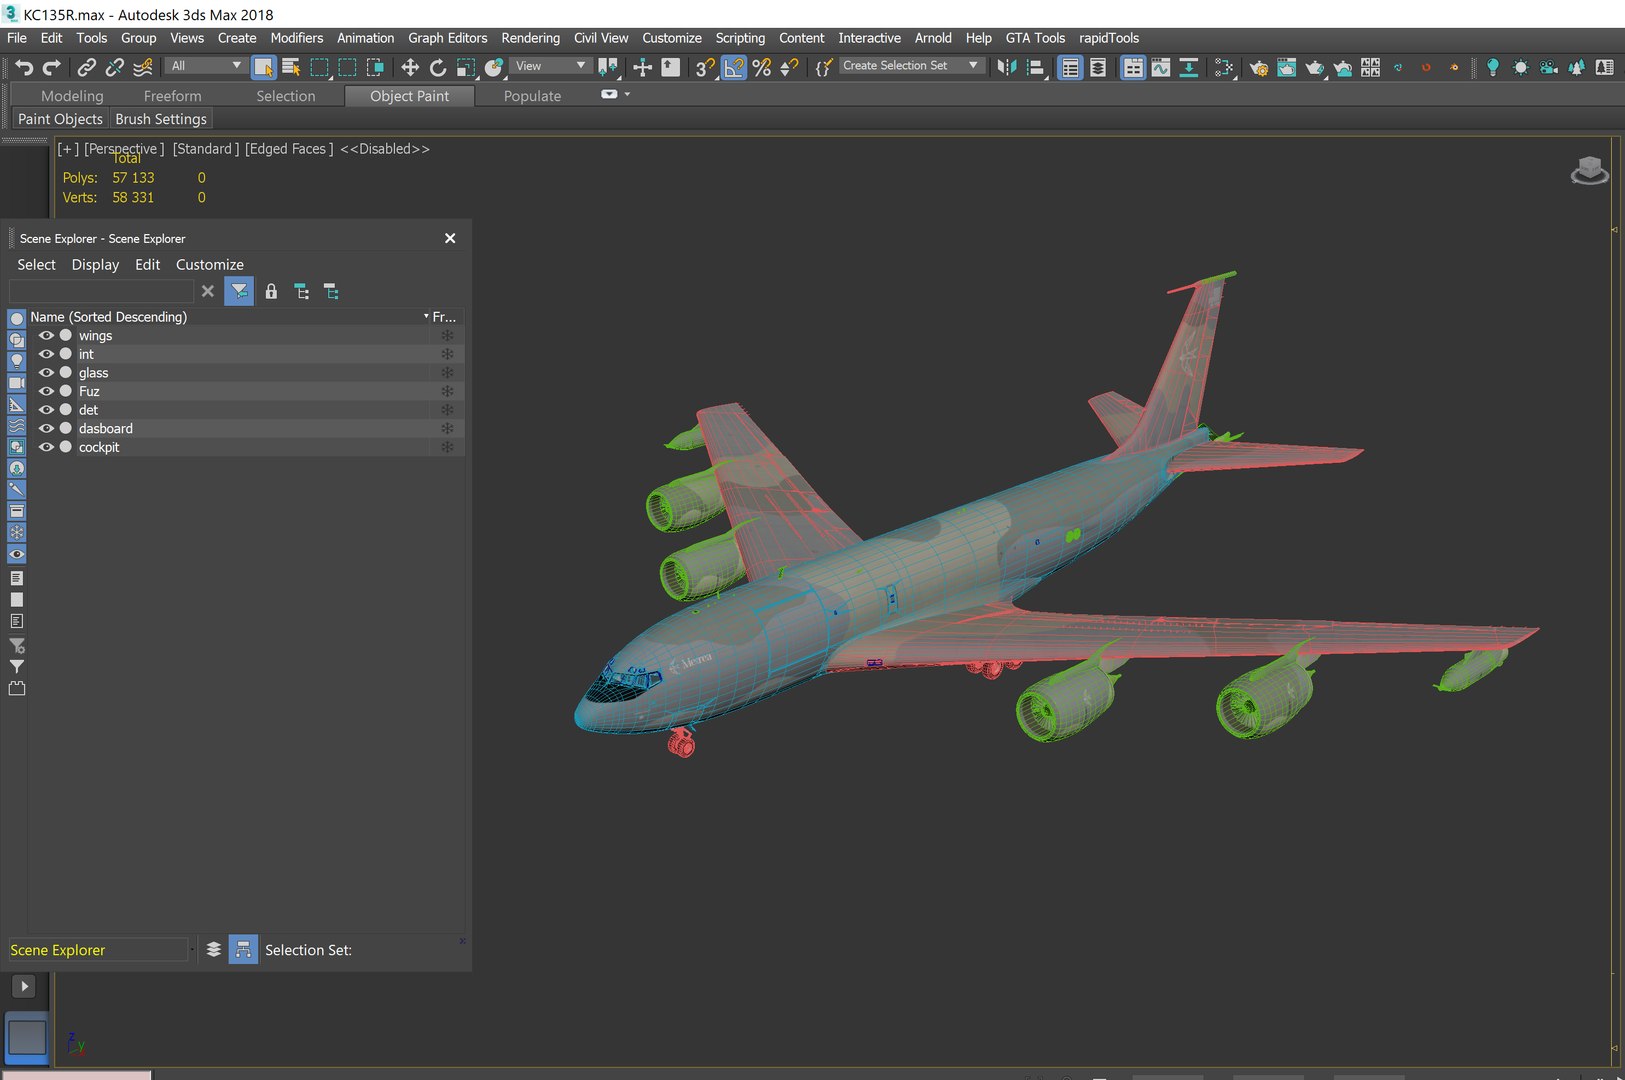Switch to the Freeform ribbon tab
This screenshot has width=1625, height=1080.
pyautogui.click(x=172, y=96)
